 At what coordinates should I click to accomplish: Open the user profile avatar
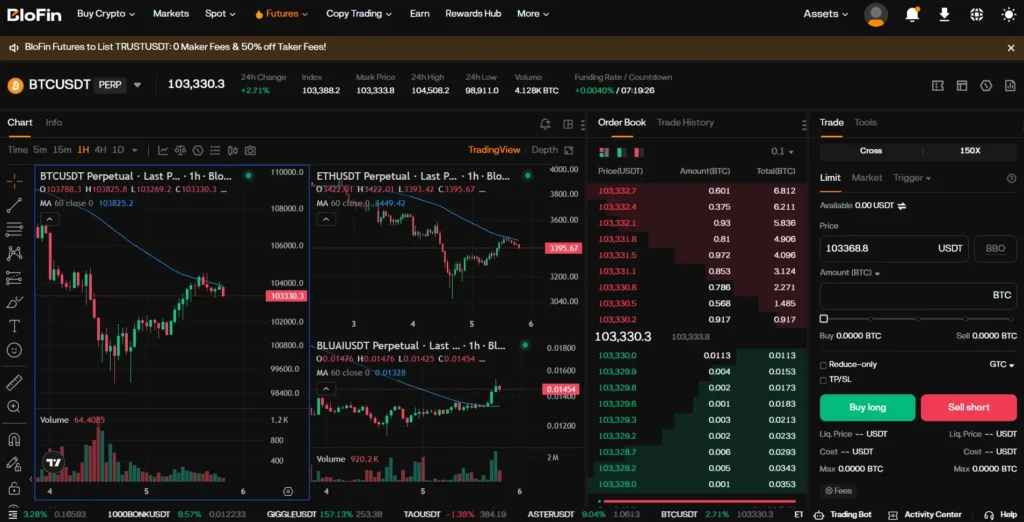pos(876,14)
